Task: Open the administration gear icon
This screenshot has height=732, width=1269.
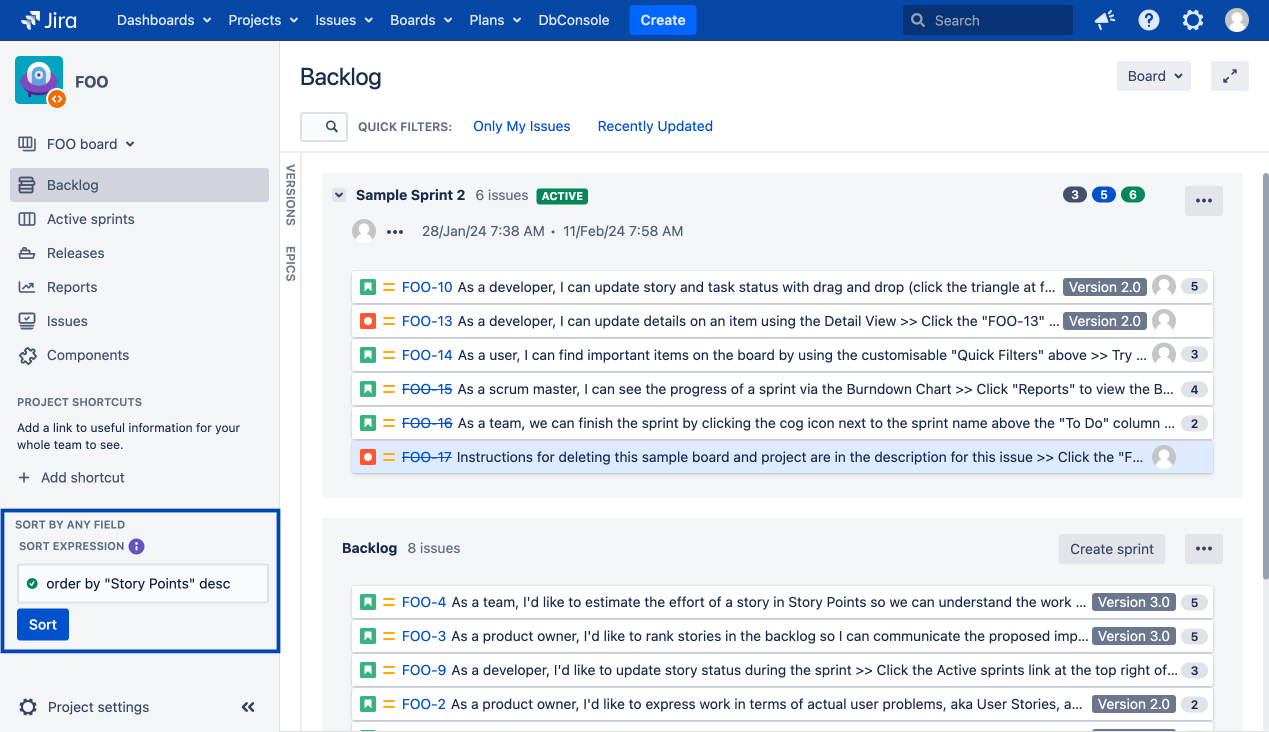Action: [1193, 20]
